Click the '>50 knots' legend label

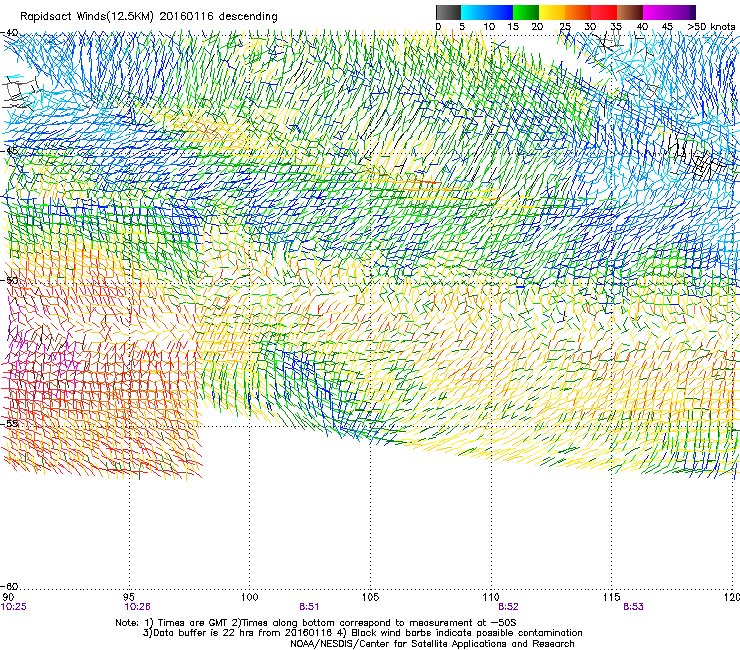(x=711, y=27)
